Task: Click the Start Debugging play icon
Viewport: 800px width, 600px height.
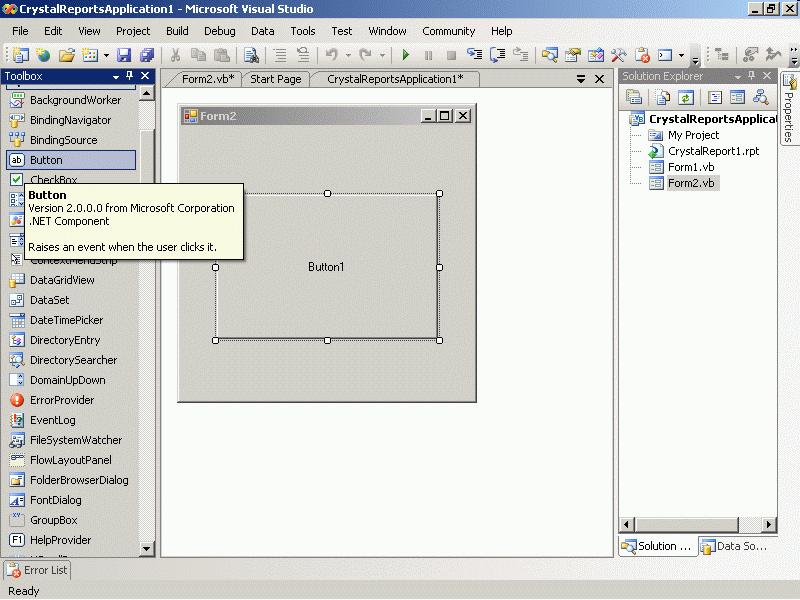Action: pos(406,55)
